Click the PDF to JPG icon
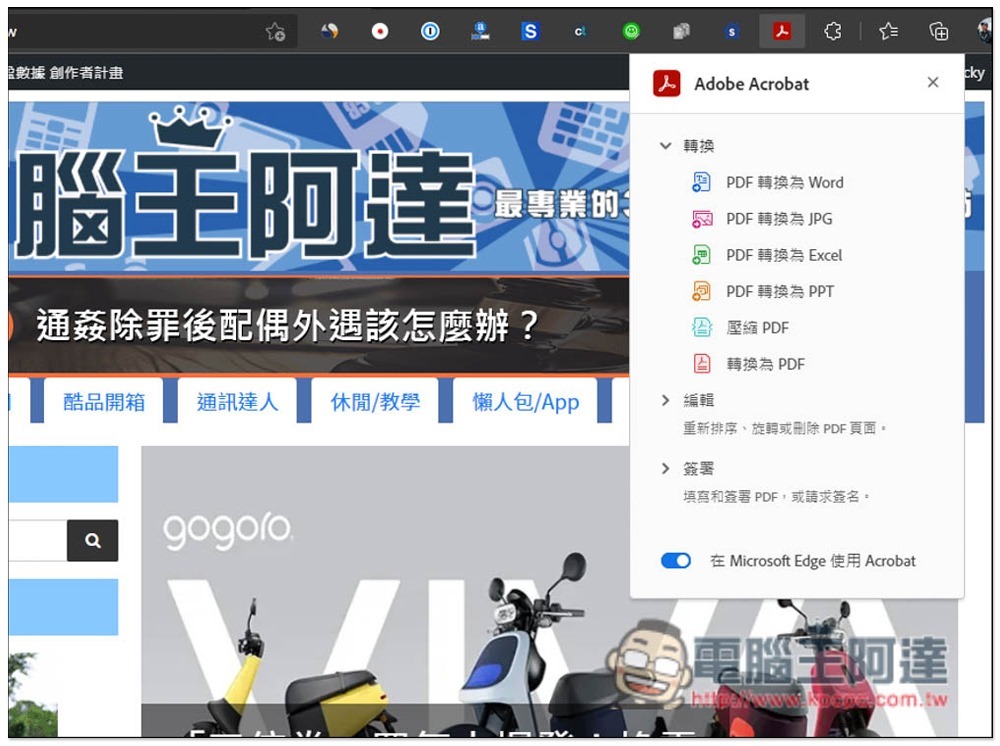 tap(702, 219)
